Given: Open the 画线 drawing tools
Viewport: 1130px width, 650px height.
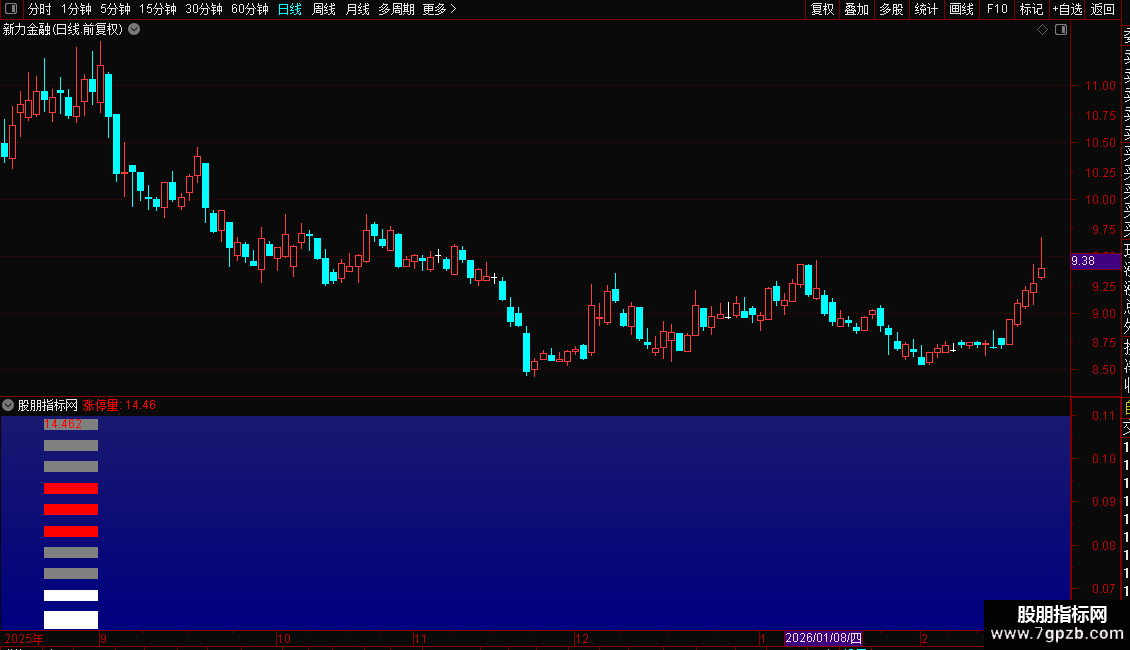Looking at the screenshot, I should tap(961, 9).
